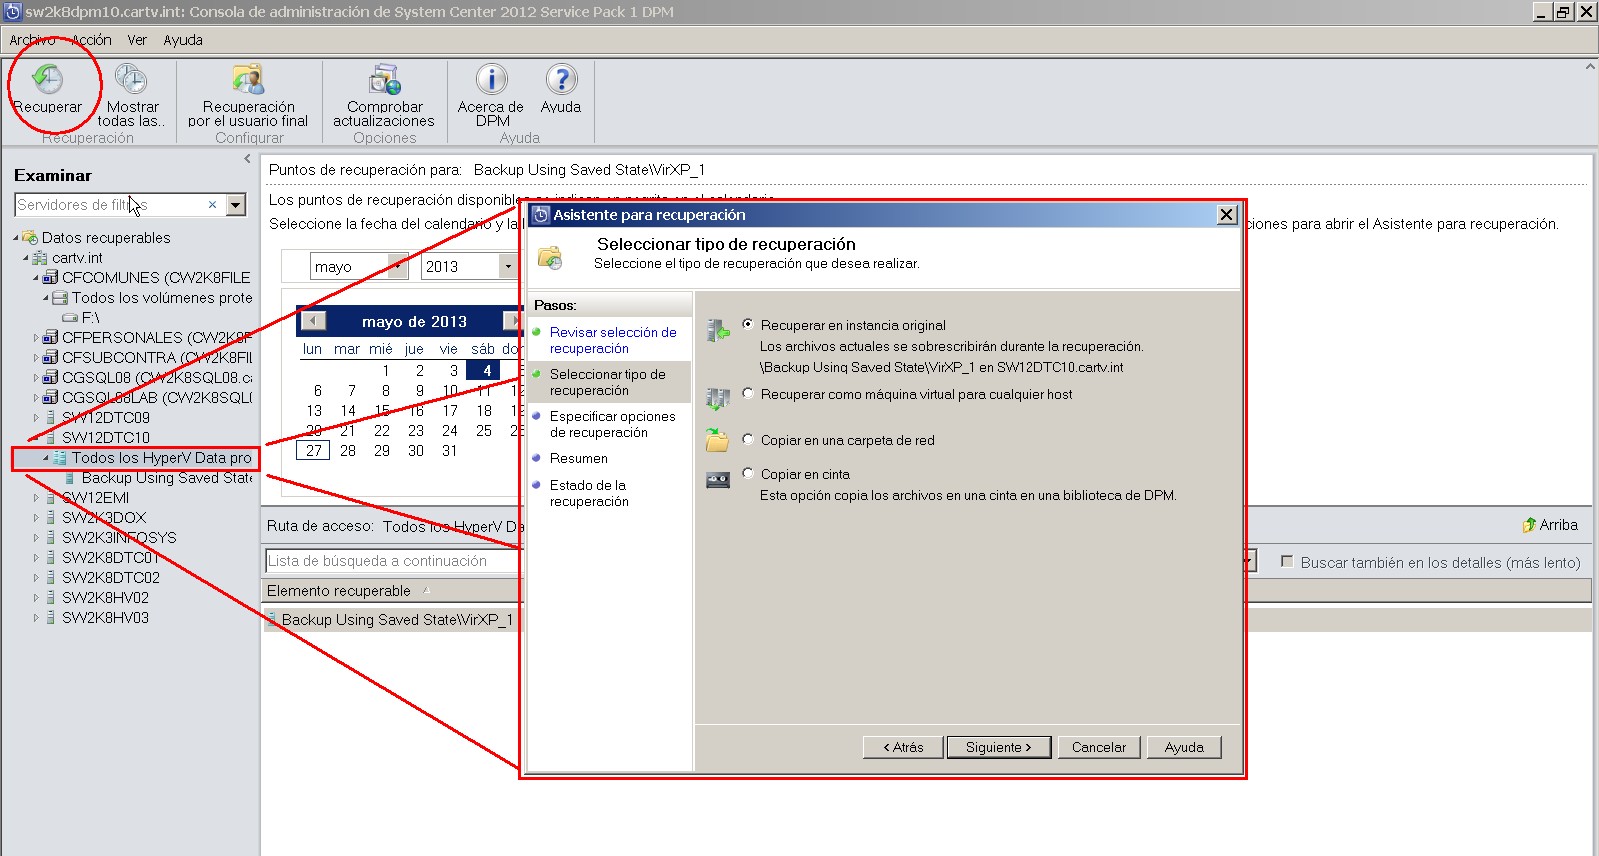Screen dimensions: 1599x856
Task: Click the network folder copy icon
Action: coord(717,440)
